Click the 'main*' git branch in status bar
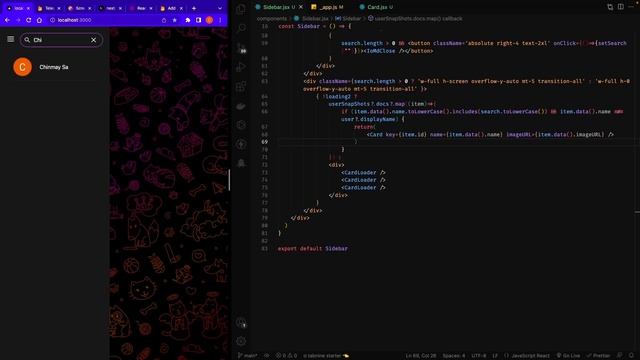This screenshot has width=640, height=360. 248,356
